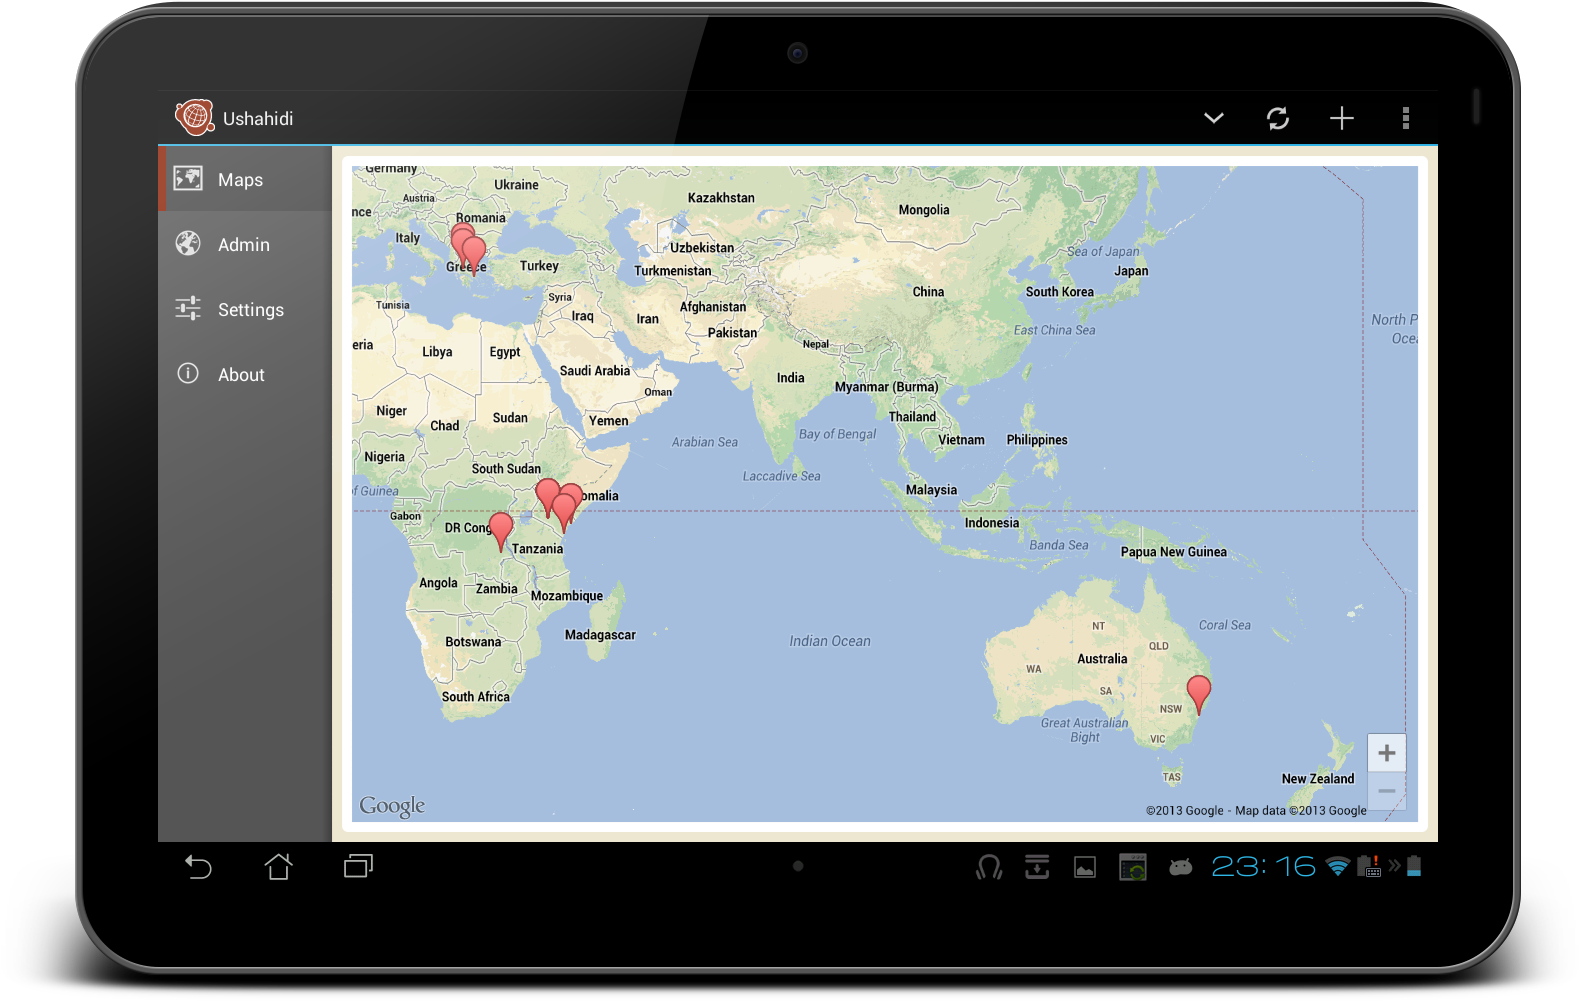This screenshot has height=1001, width=1579.
Task: Click the Android debug notification icon
Action: [x=1181, y=867]
